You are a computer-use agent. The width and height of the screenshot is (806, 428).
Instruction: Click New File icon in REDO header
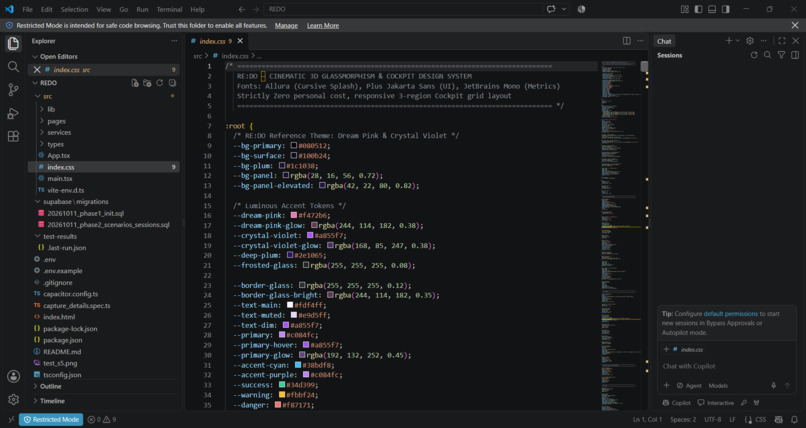point(135,83)
